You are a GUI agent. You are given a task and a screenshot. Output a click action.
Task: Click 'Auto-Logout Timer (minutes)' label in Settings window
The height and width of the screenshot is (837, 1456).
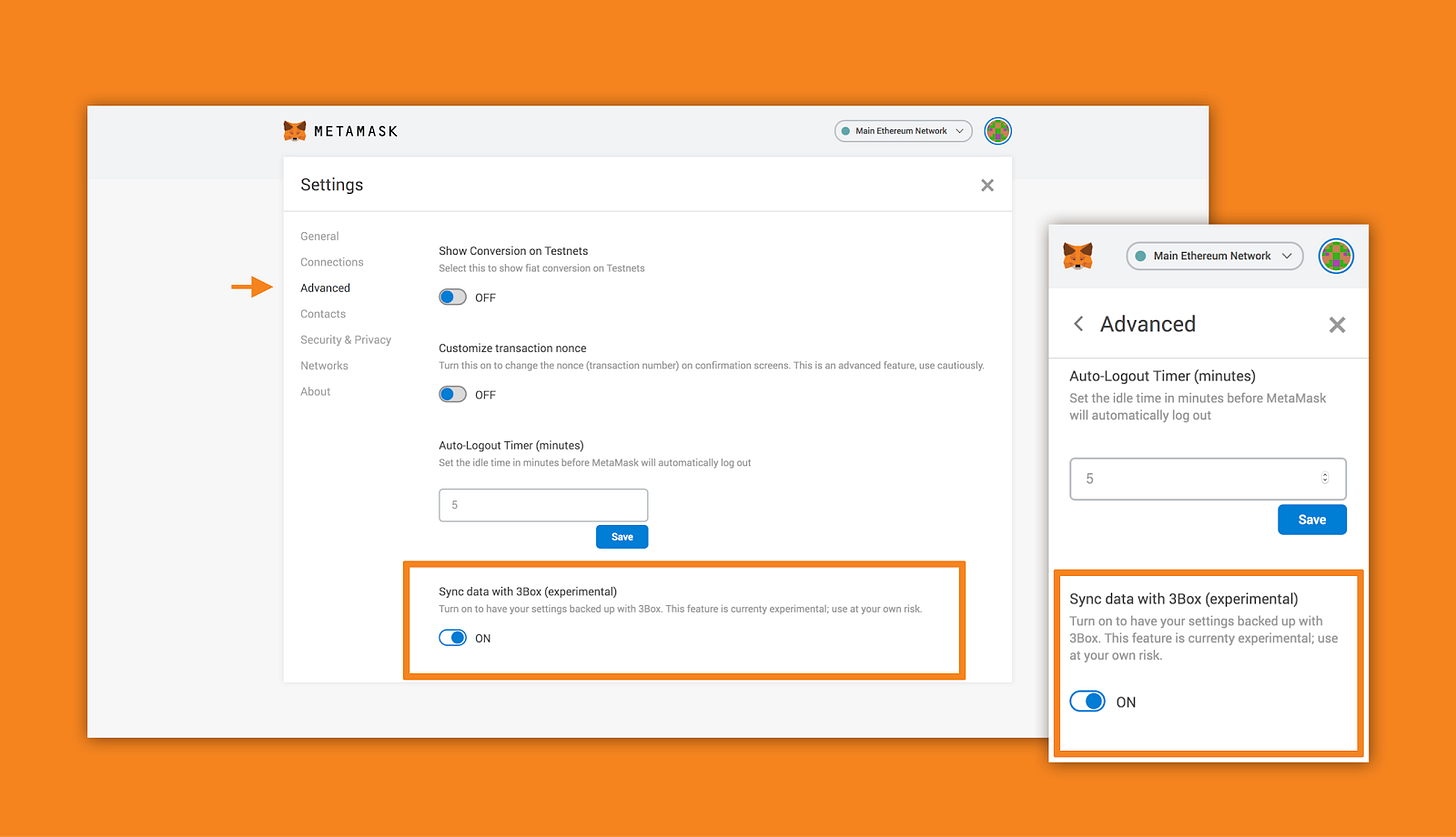coord(511,445)
